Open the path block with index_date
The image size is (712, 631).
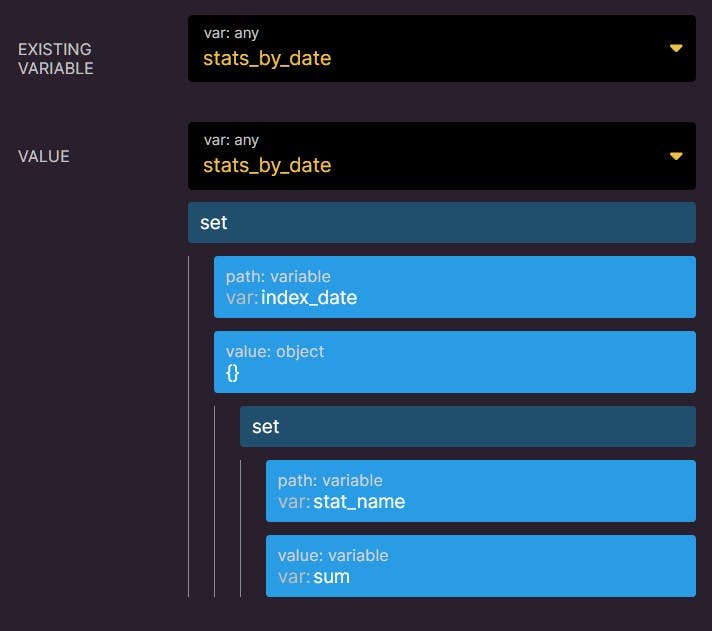455,287
